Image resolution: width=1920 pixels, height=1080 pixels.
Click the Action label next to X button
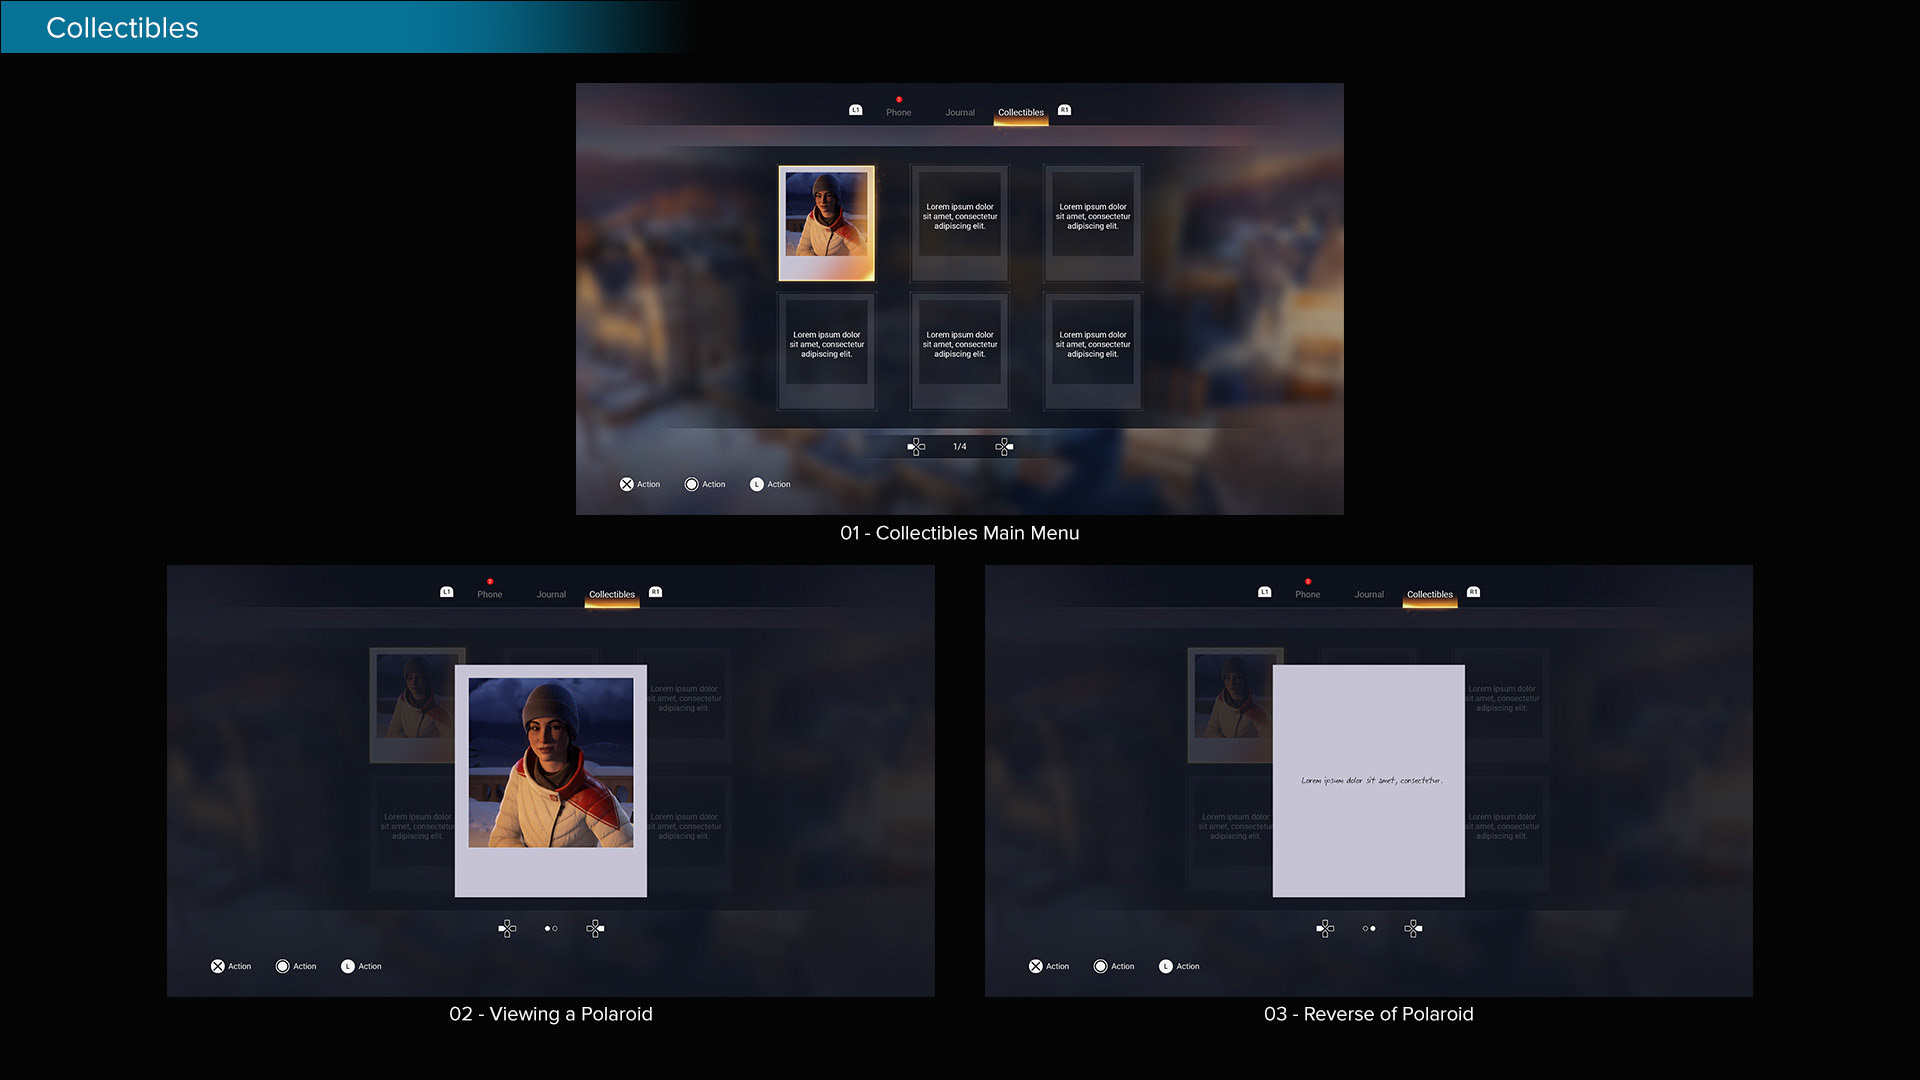pyautogui.click(x=647, y=484)
